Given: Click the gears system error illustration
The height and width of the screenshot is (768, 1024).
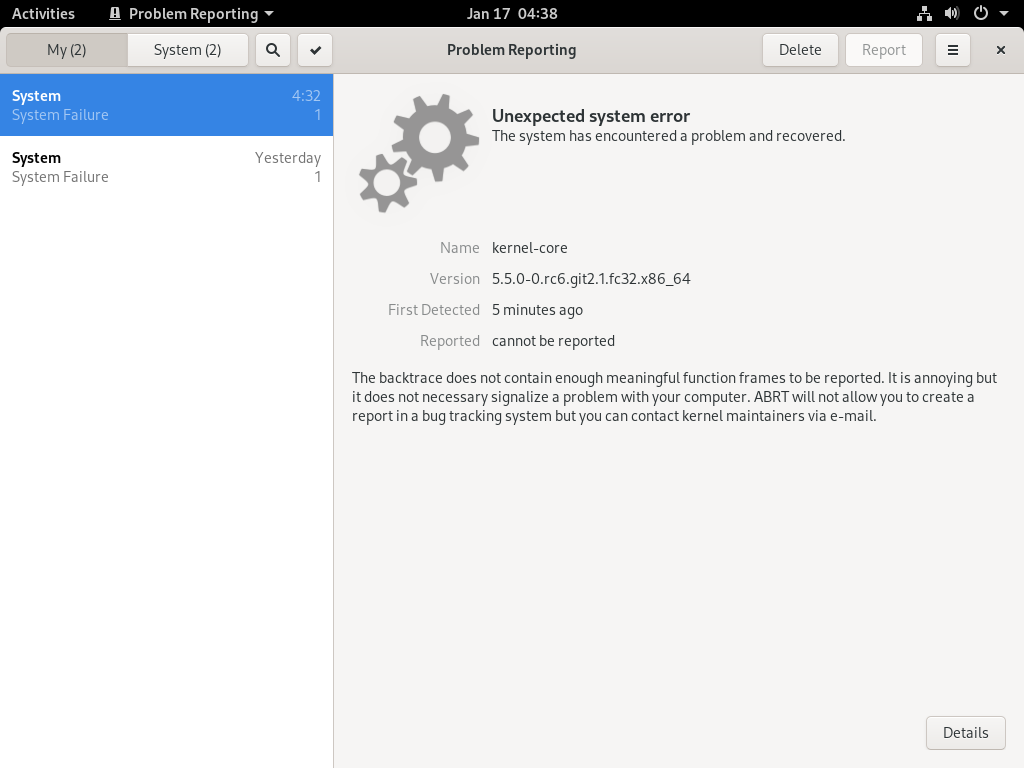Looking at the screenshot, I should [x=419, y=153].
